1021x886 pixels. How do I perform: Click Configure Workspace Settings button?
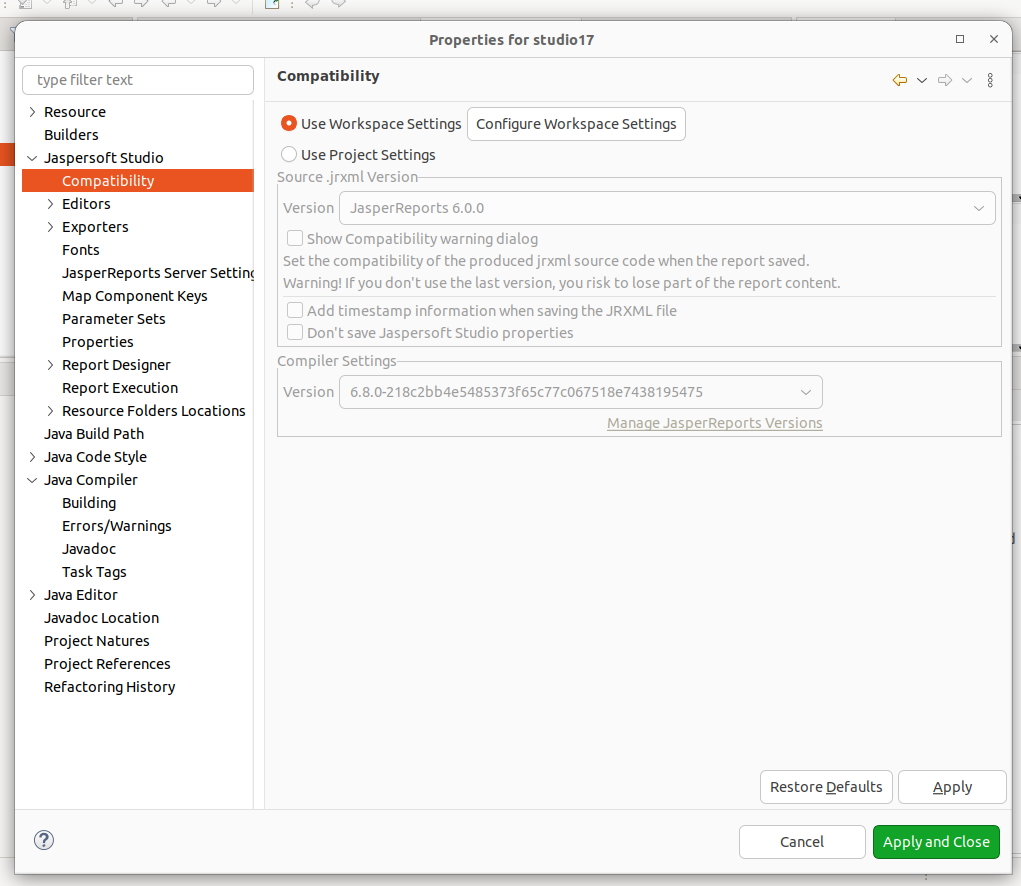pos(576,124)
